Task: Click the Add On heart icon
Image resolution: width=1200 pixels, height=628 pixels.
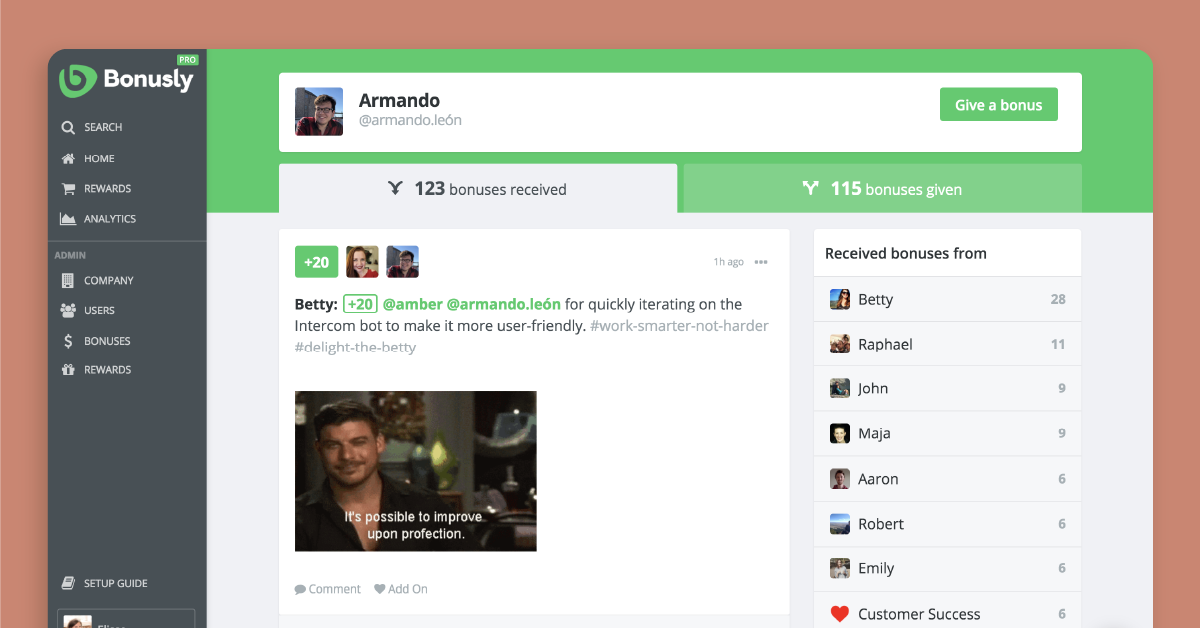Action: 380,589
